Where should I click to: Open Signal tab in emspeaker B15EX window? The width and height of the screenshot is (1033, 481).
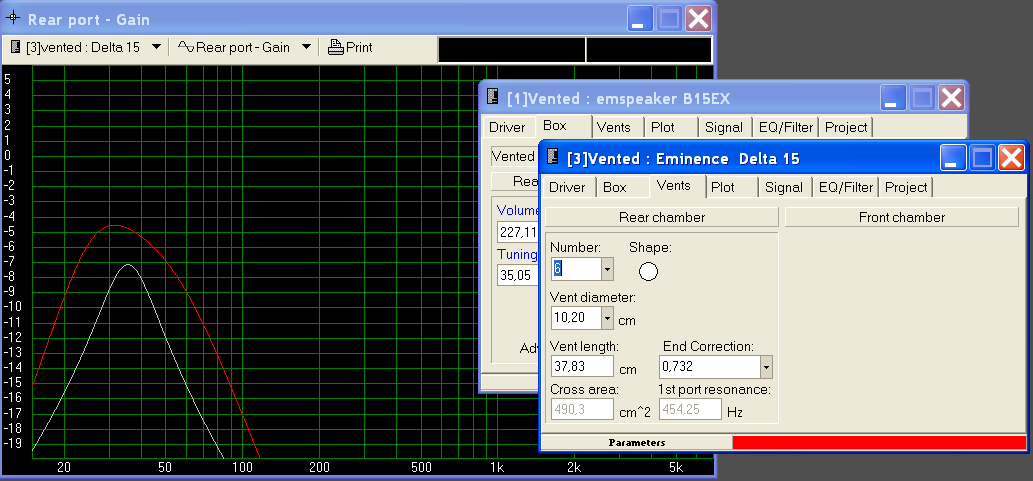[724, 128]
